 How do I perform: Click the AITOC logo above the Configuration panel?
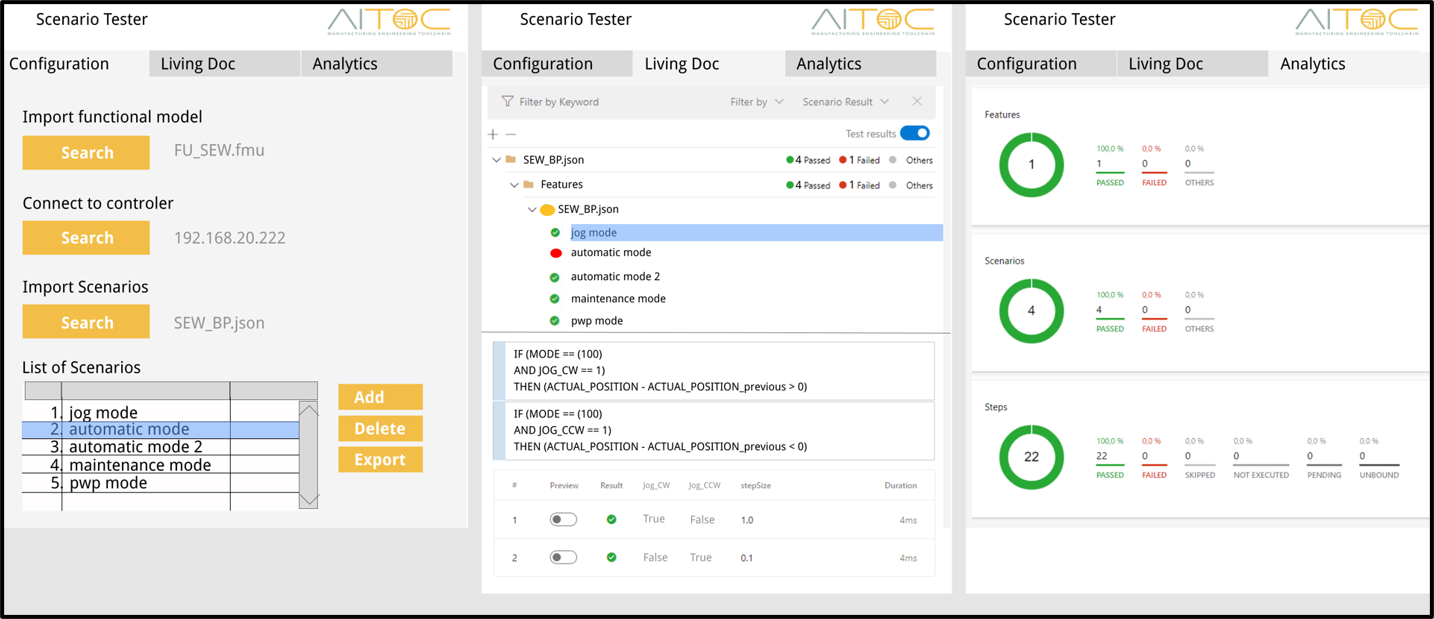click(x=389, y=22)
